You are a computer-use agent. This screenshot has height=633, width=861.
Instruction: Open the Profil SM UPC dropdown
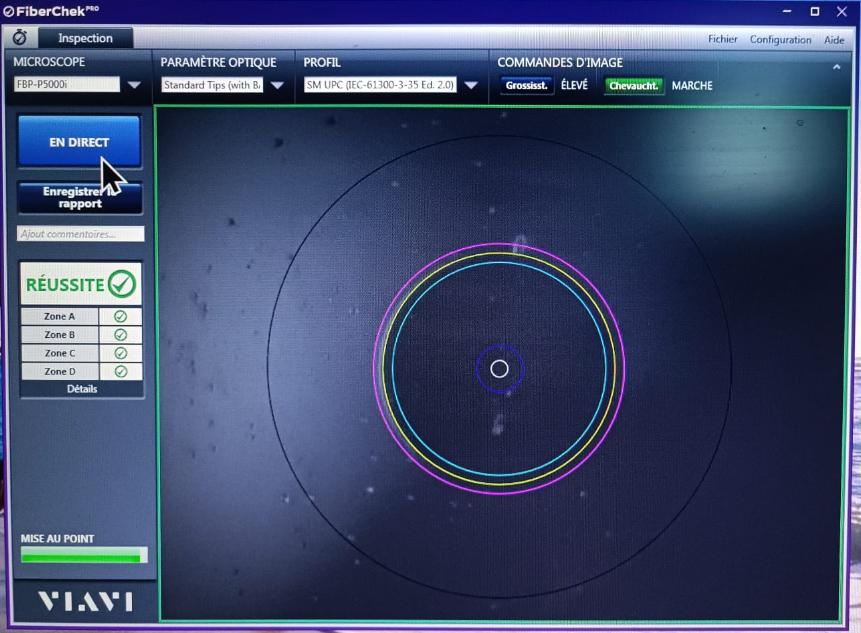[x=471, y=86]
